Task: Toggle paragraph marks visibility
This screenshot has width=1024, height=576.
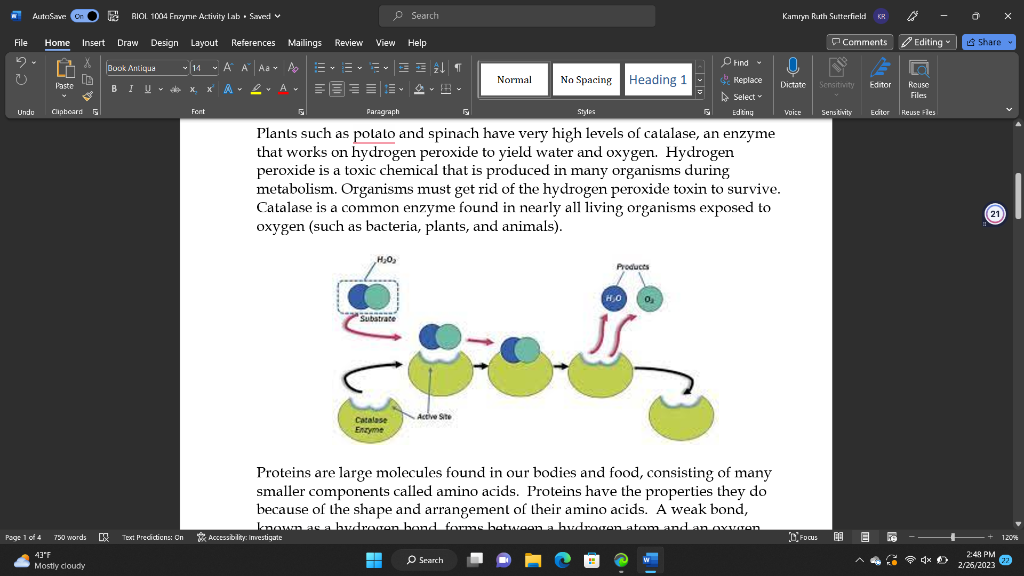Action: click(458, 66)
